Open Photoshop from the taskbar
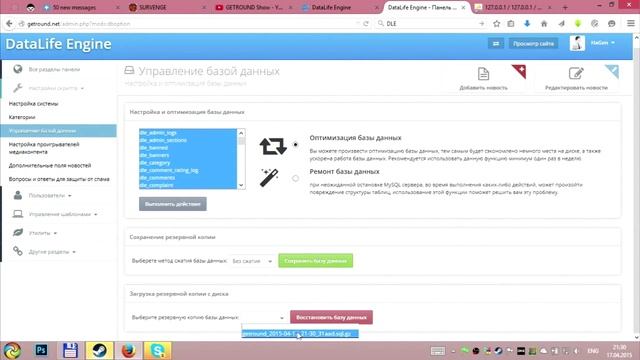This screenshot has width=640, height=360. (41, 350)
